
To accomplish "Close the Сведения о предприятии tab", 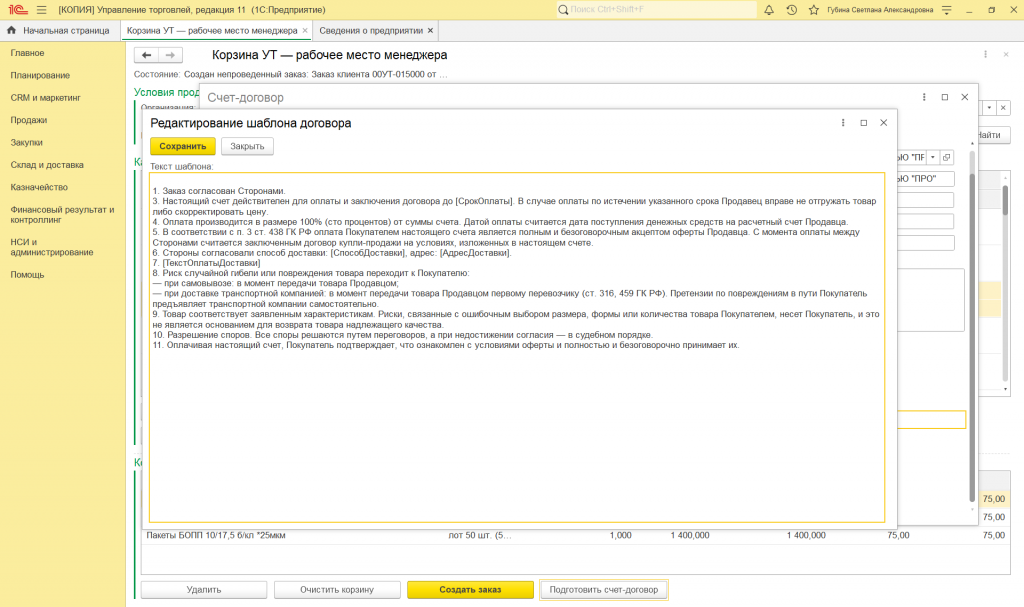I will (430, 31).
